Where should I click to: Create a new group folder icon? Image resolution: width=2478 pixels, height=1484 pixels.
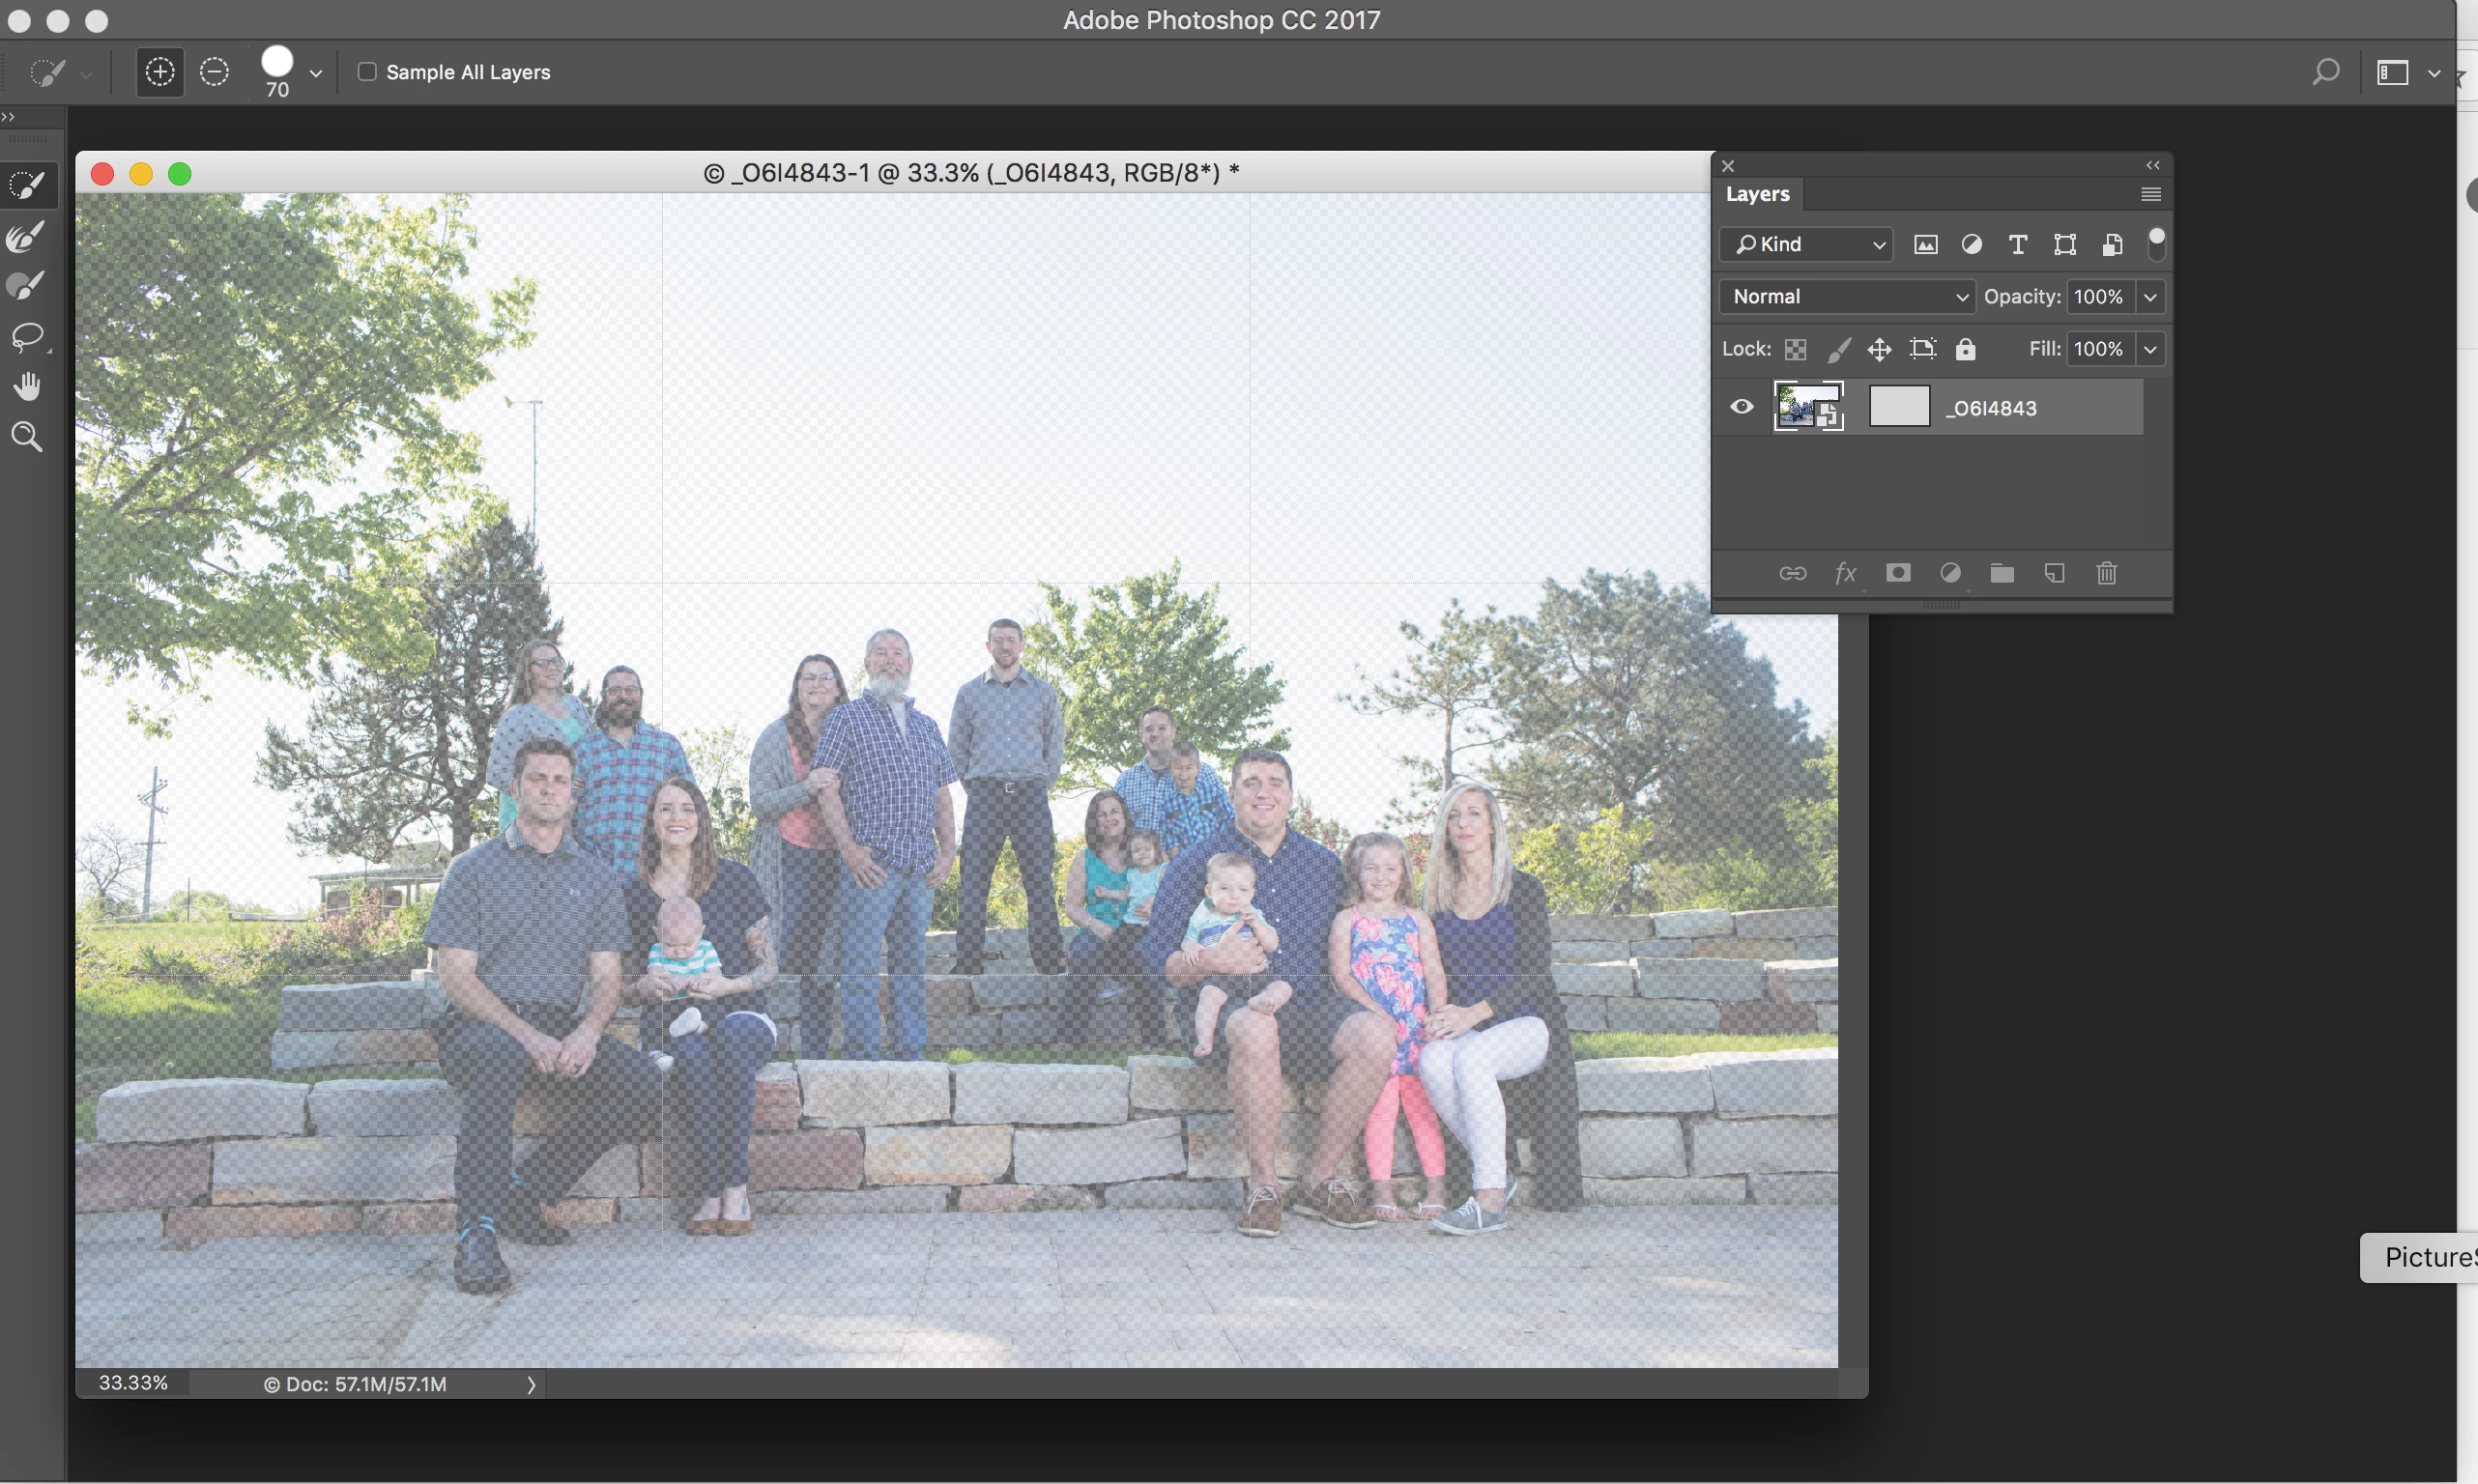tap(2002, 573)
